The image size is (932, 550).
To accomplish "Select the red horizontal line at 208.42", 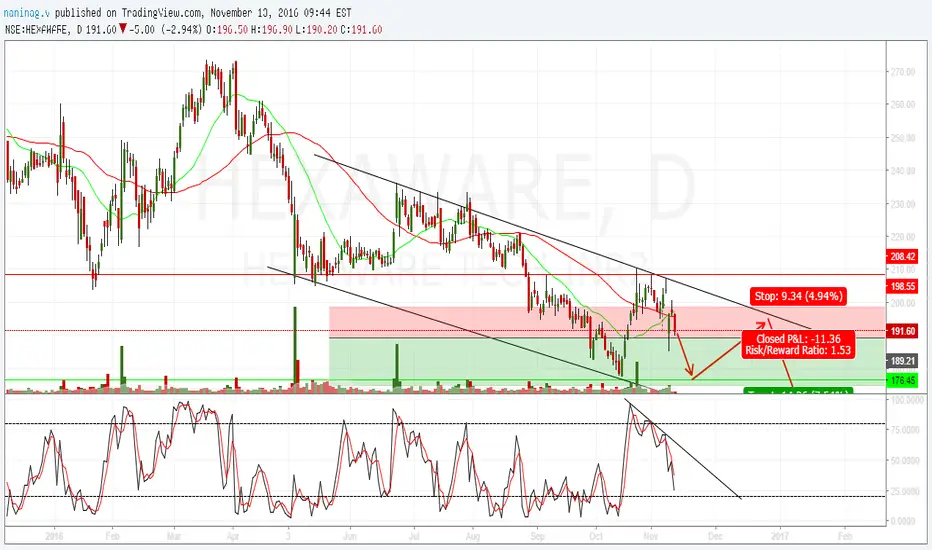I will point(445,274).
